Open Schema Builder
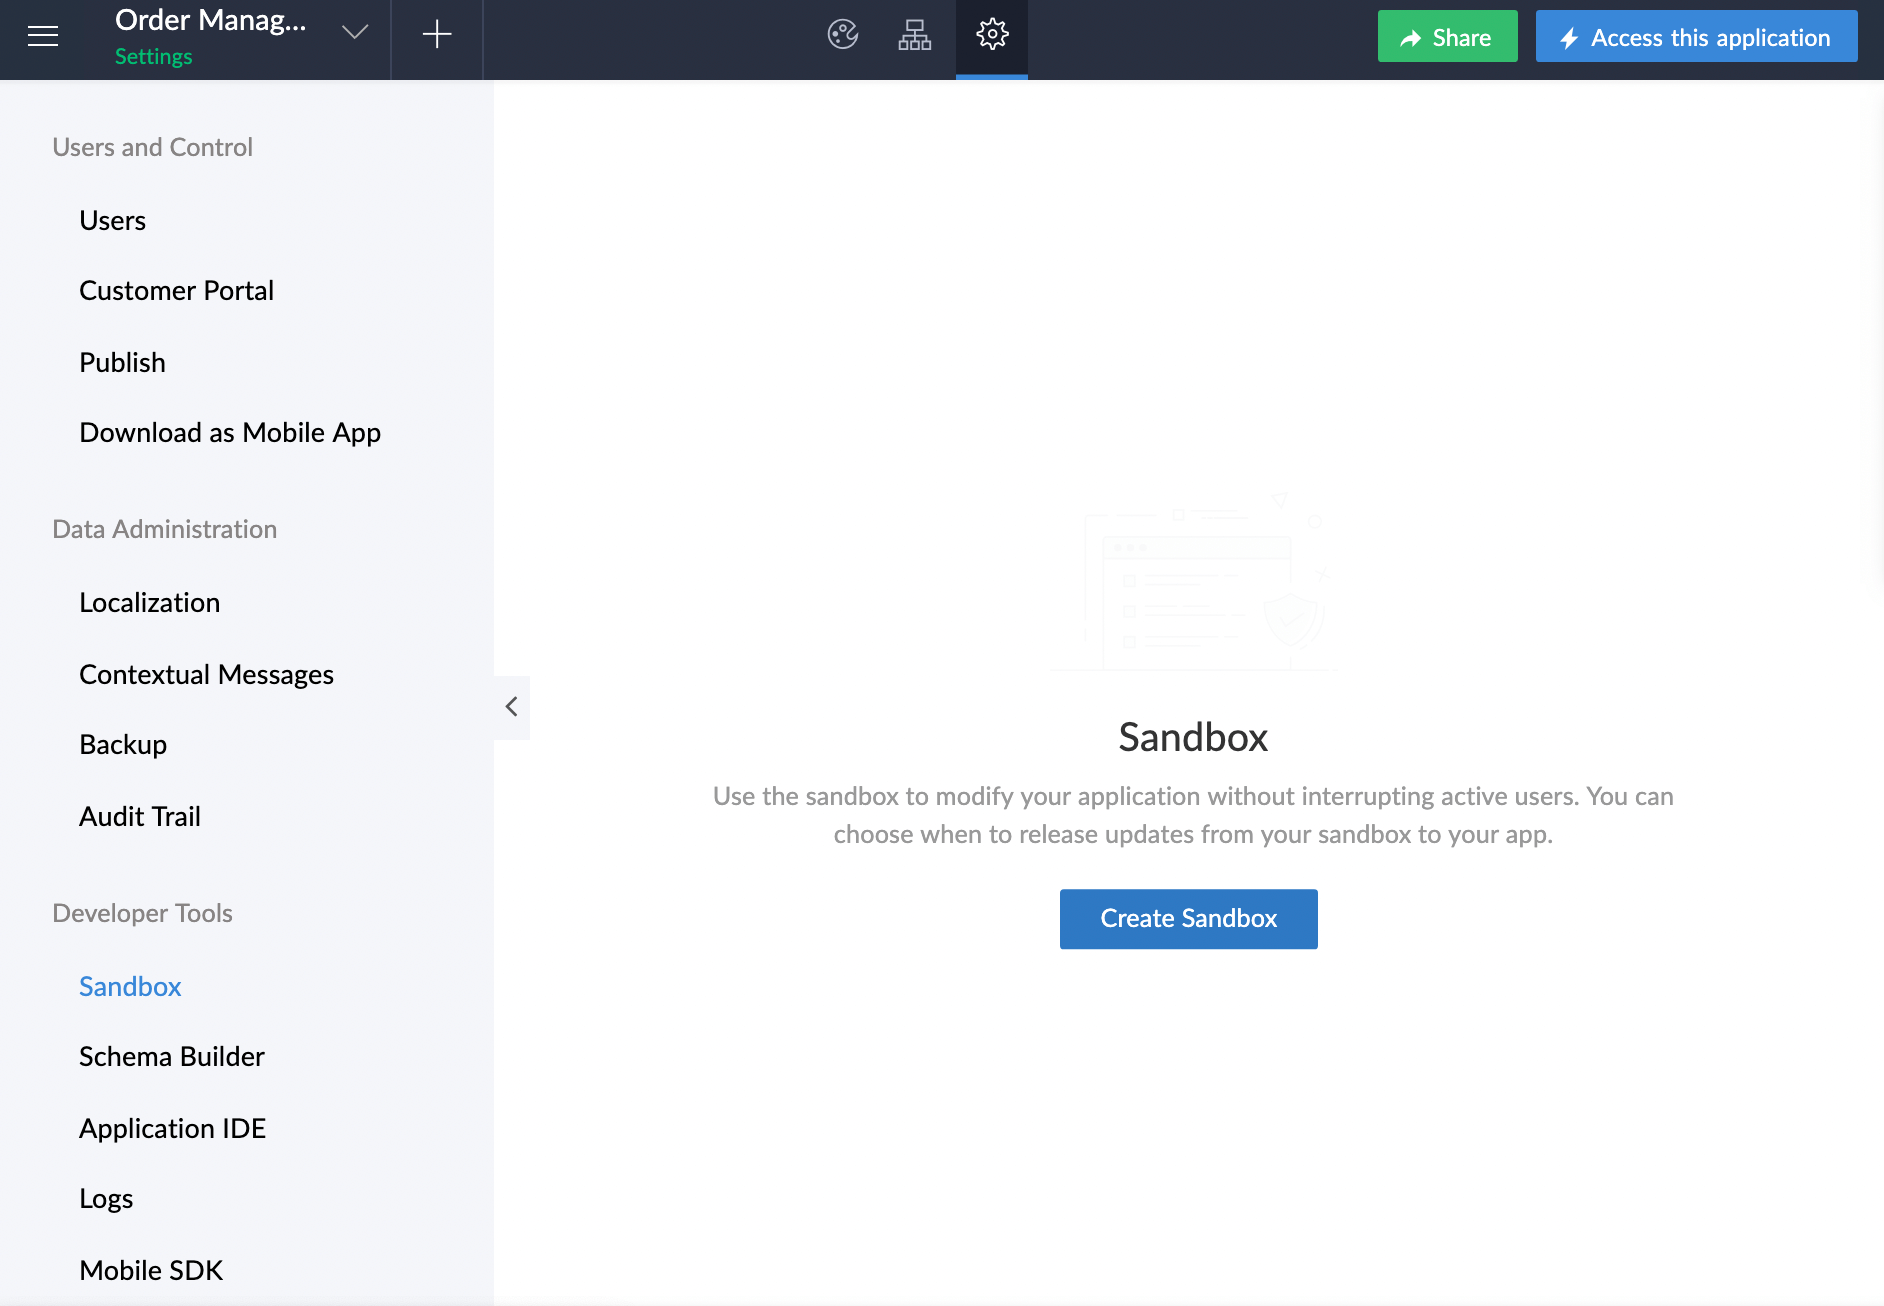 [x=171, y=1057]
